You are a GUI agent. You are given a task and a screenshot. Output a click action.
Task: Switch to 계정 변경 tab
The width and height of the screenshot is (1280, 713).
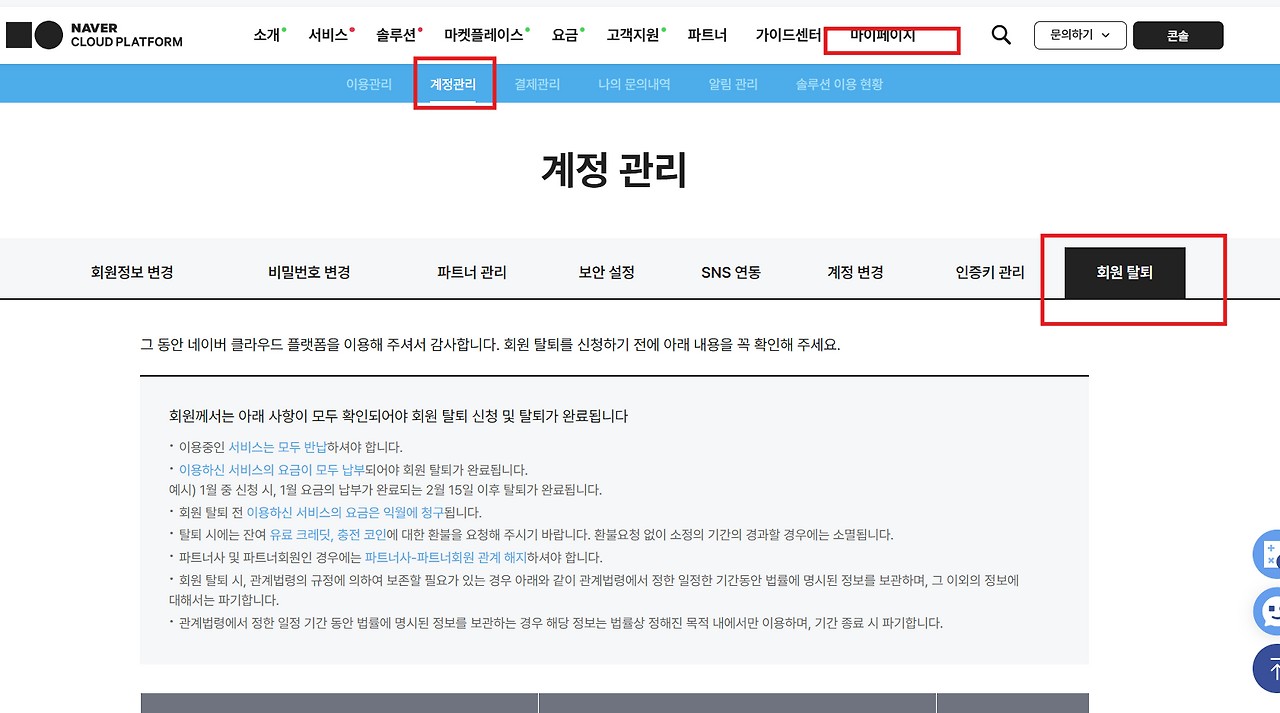(855, 272)
